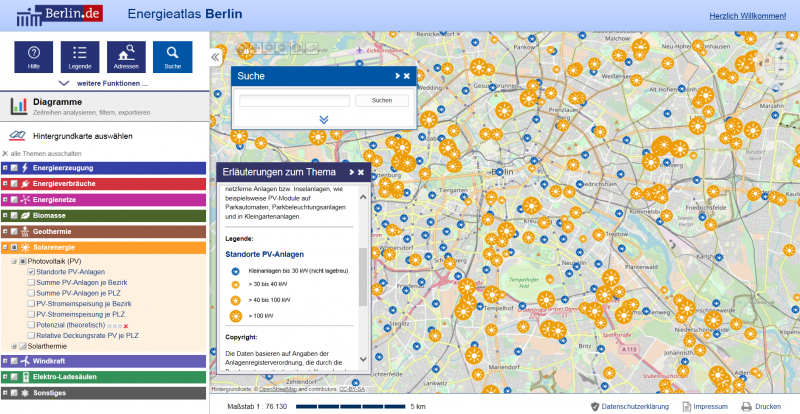Image resolution: width=800 pixels, height=414 pixels.
Task: Expand the Energienetze theme
Action: (5, 200)
